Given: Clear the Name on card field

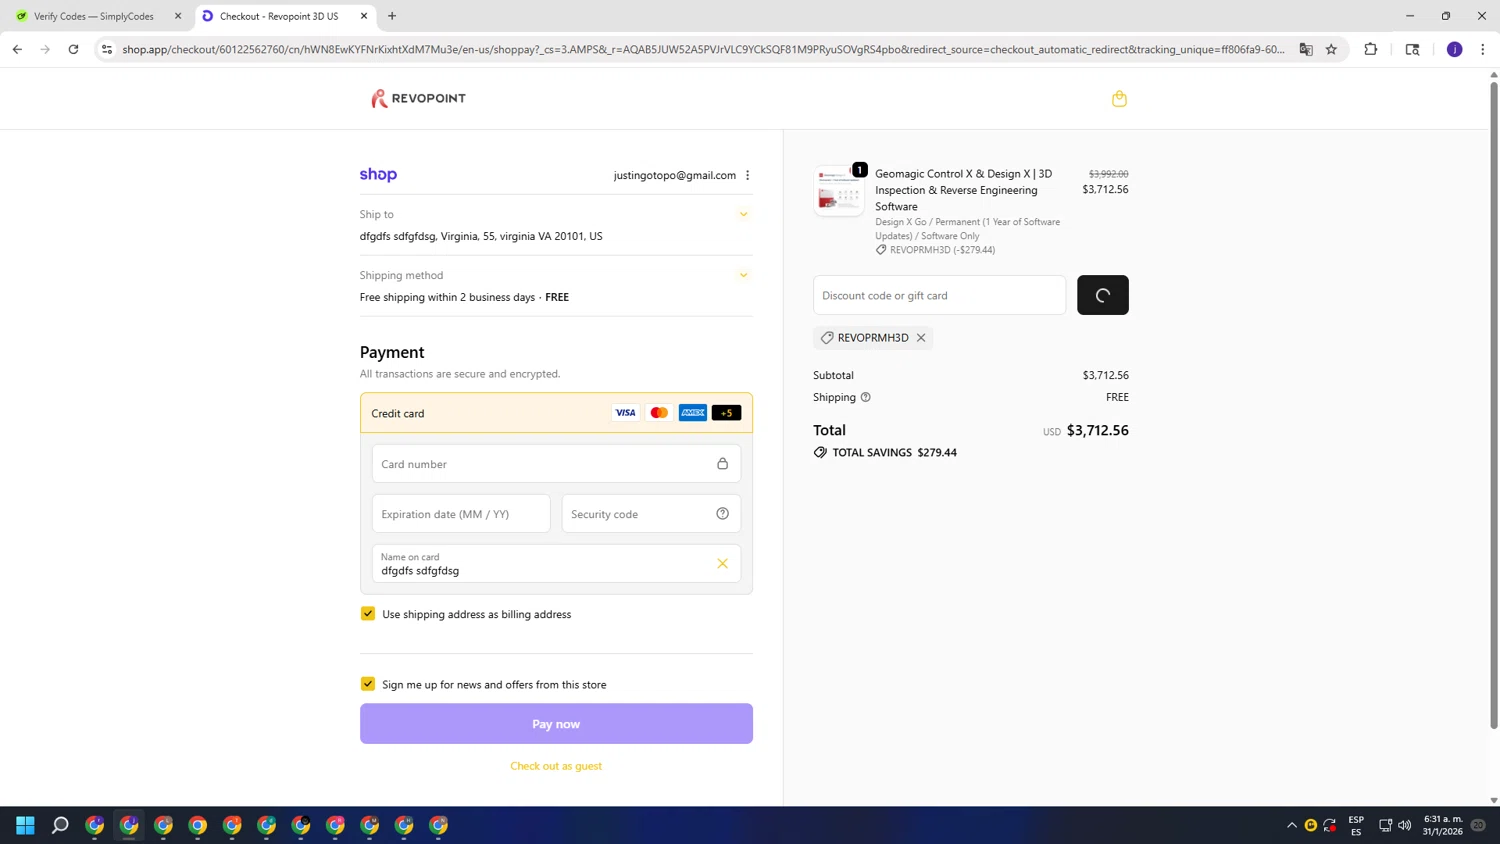Looking at the screenshot, I should (x=722, y=564).
